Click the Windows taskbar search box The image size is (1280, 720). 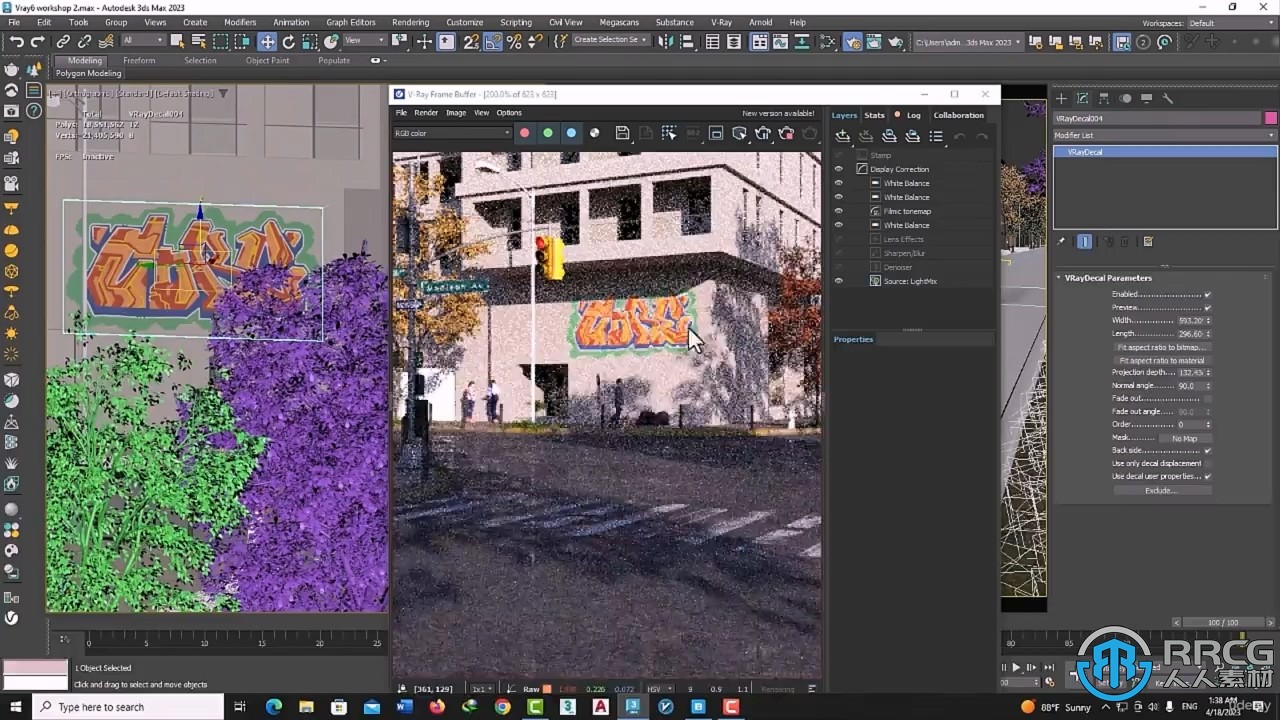click(x=128, y=707)
